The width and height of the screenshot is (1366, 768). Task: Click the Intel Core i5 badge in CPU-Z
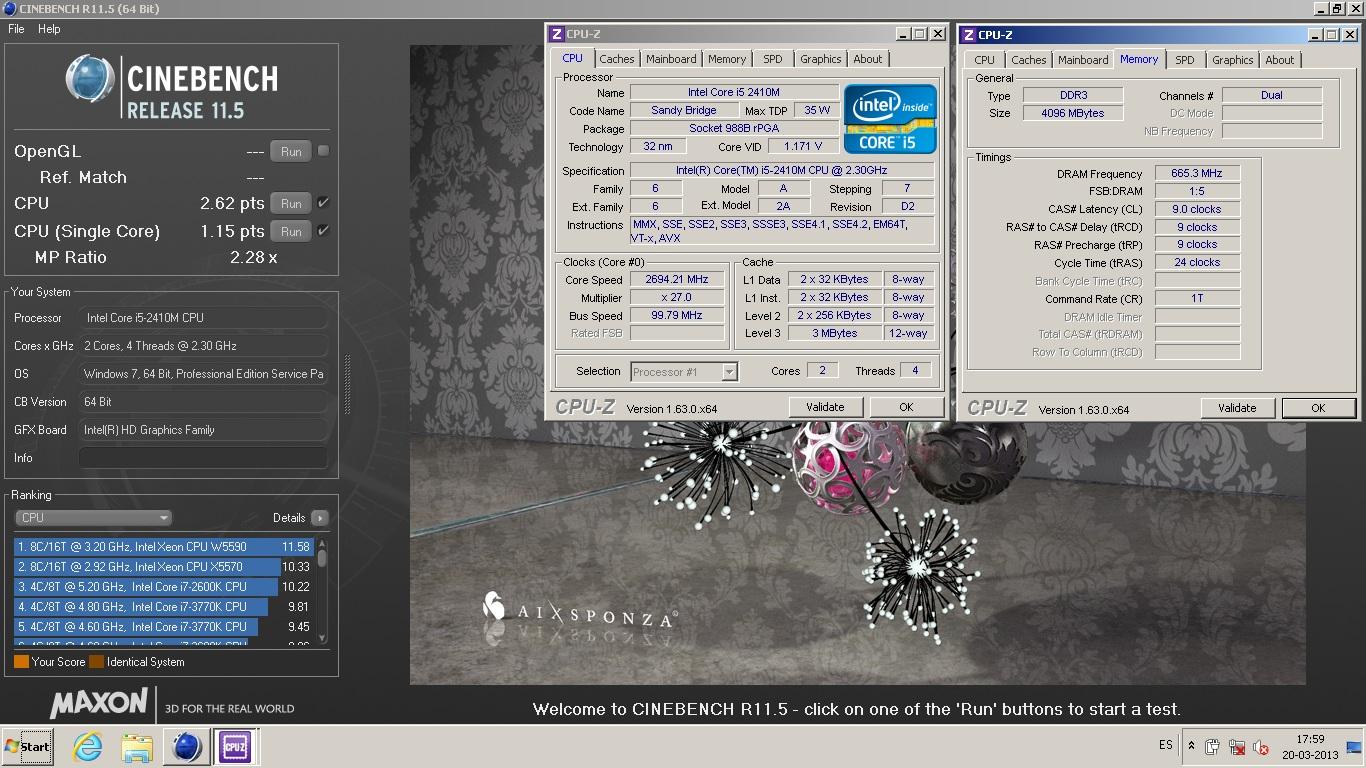tap(890, 119)
